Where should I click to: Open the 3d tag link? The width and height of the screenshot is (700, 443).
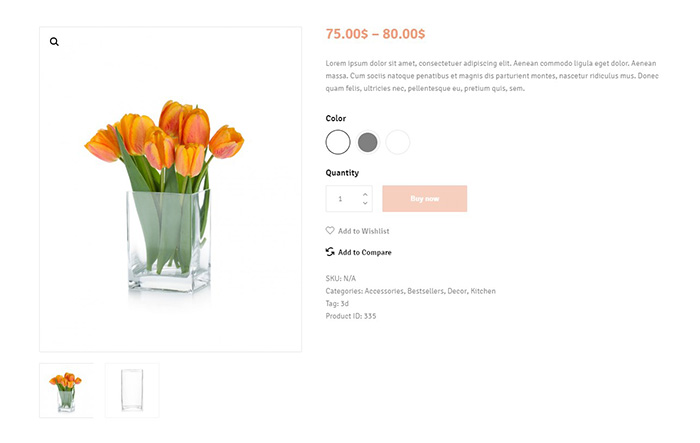coord(344,303)
